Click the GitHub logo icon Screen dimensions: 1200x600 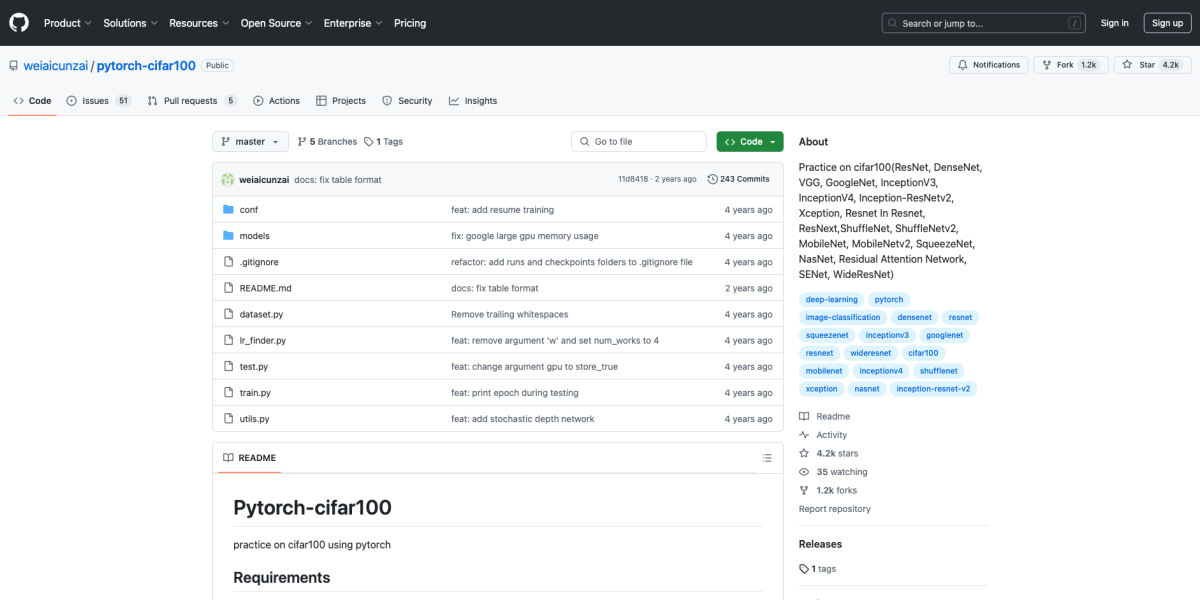tap(20, 23)
